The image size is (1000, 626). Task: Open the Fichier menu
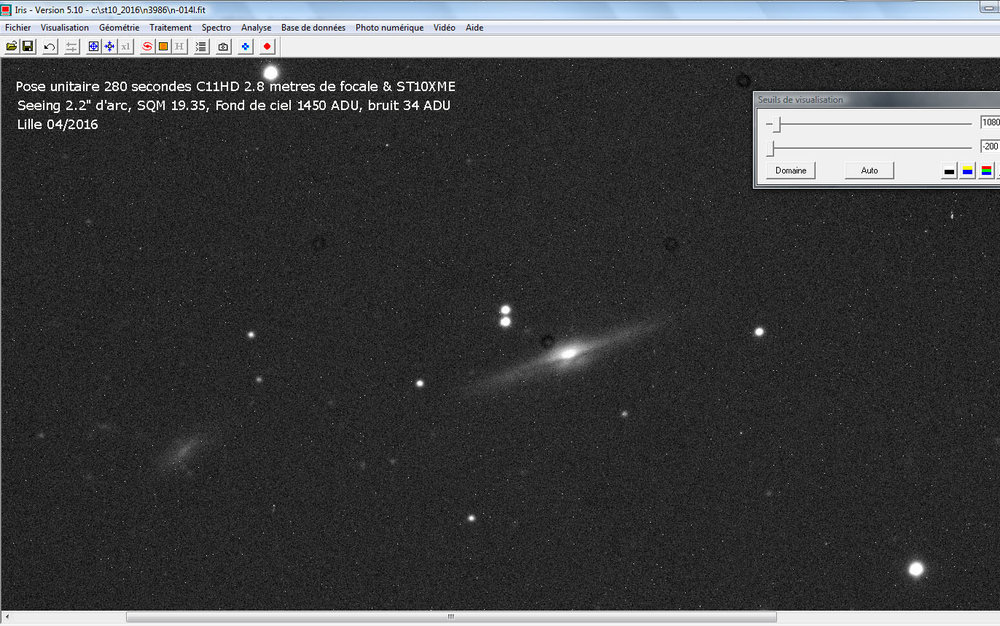pos(18,27)
